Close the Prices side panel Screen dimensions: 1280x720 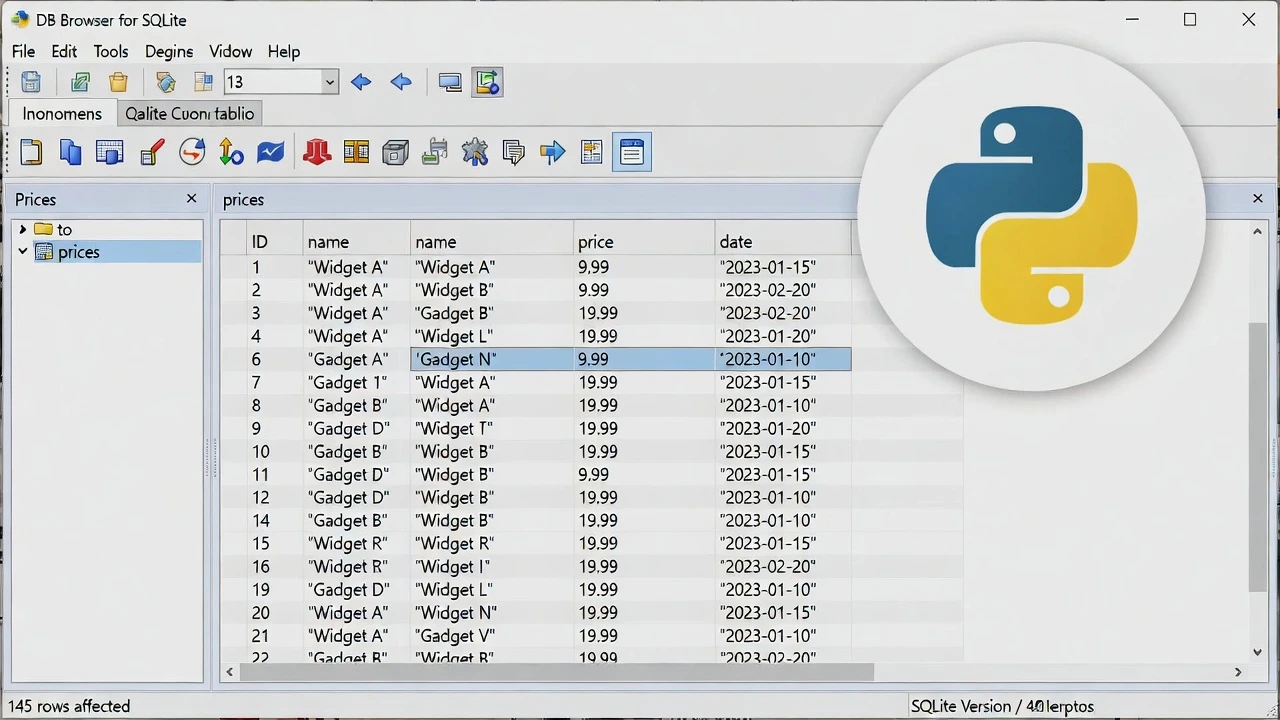(x=191, y=199)
